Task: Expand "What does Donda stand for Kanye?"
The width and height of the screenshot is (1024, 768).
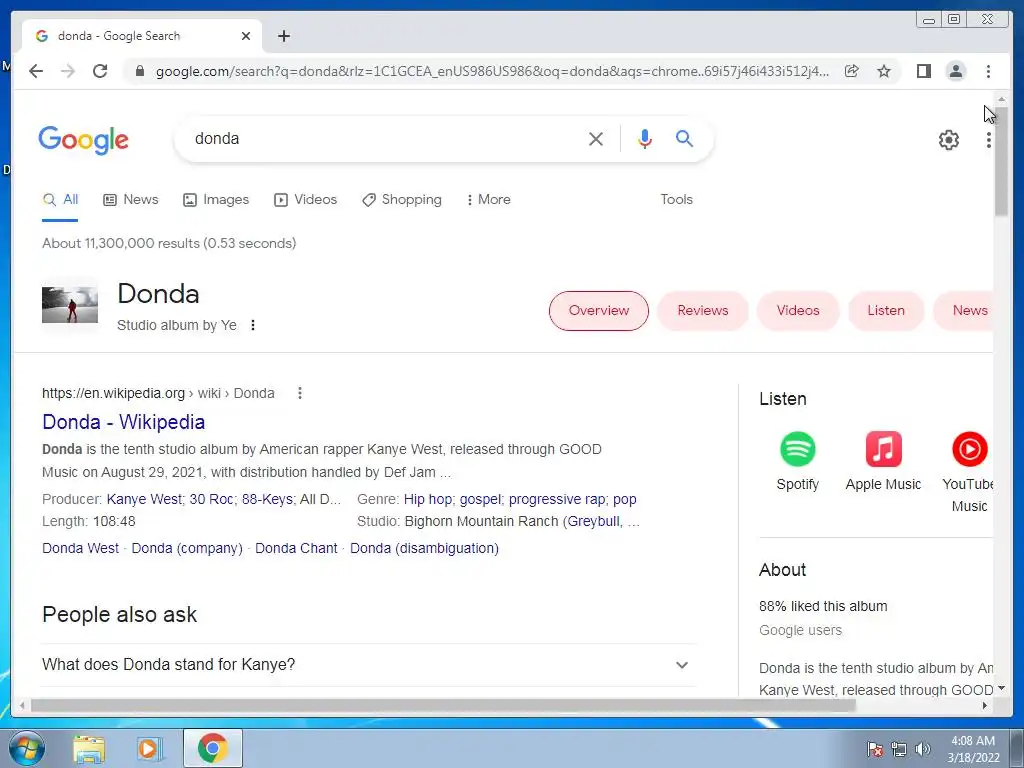Action: click(369, 665)
